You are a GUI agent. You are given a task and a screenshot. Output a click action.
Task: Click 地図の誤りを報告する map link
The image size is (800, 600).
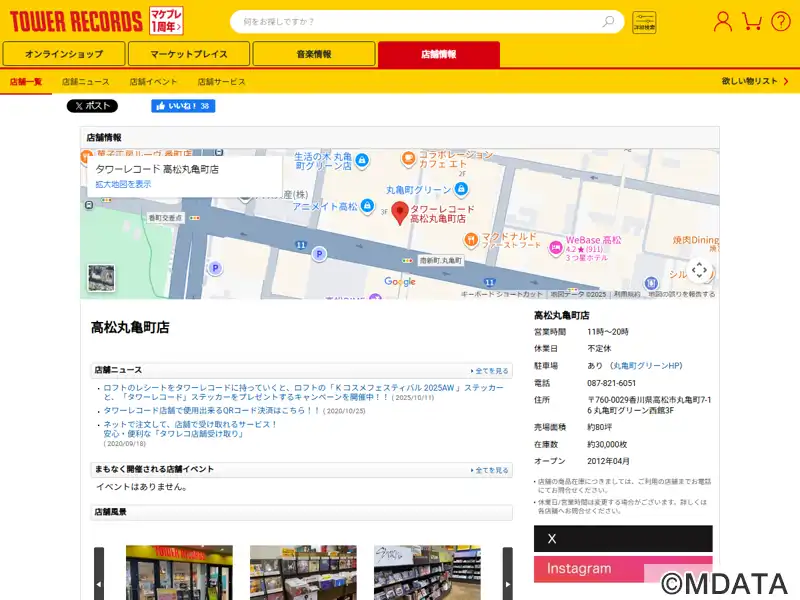[682, 294]
